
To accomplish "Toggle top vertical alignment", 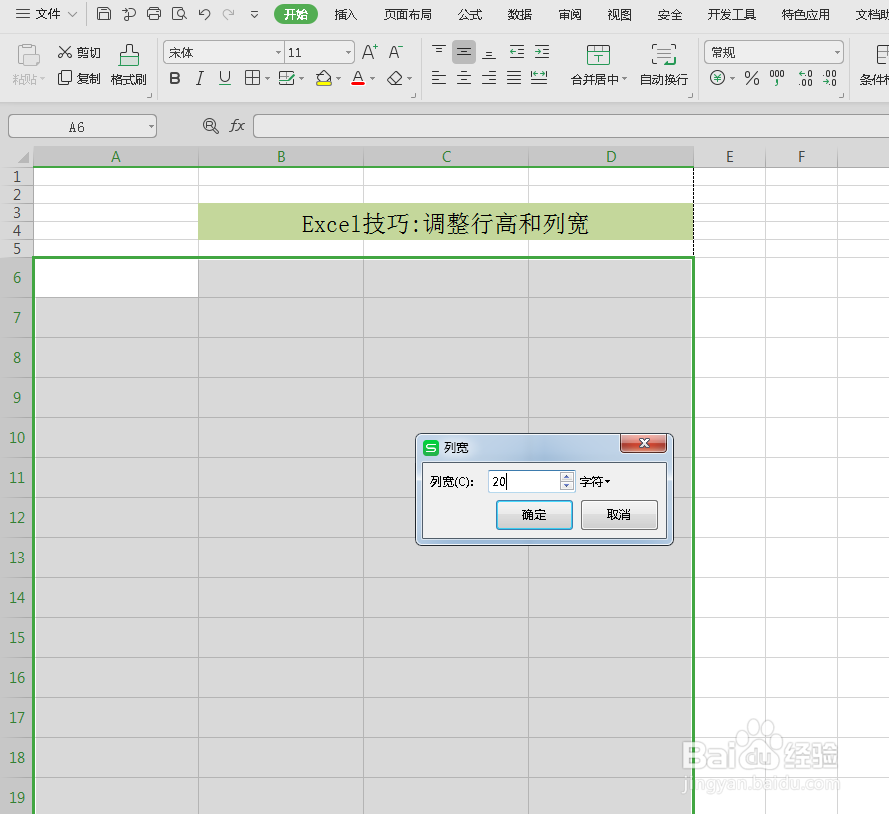I will pos(438,52).
